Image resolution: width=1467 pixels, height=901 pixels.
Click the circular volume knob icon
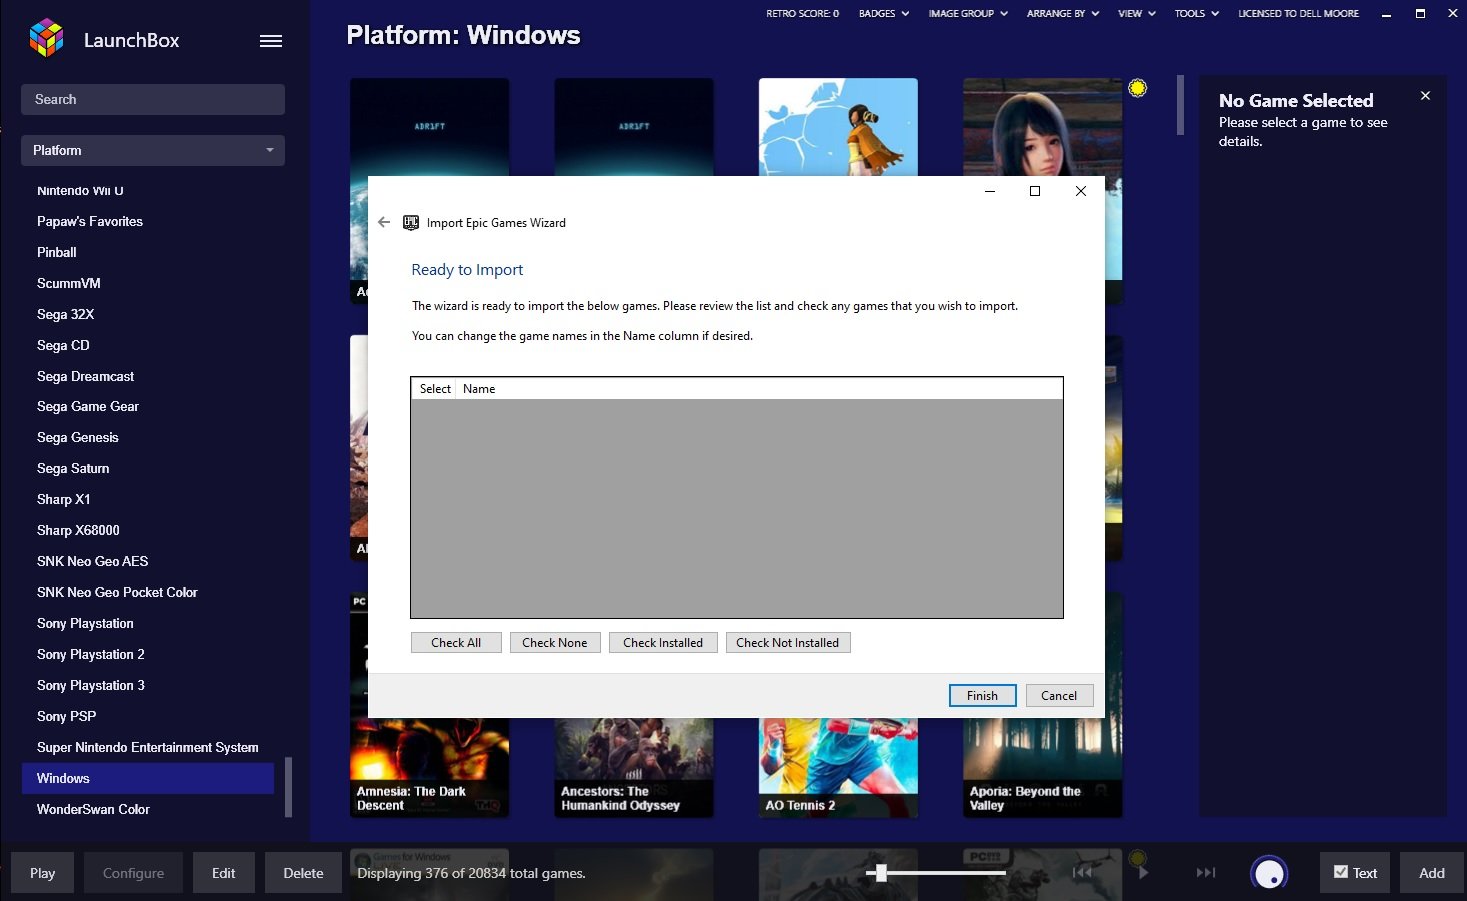[x=1269, y=873]
